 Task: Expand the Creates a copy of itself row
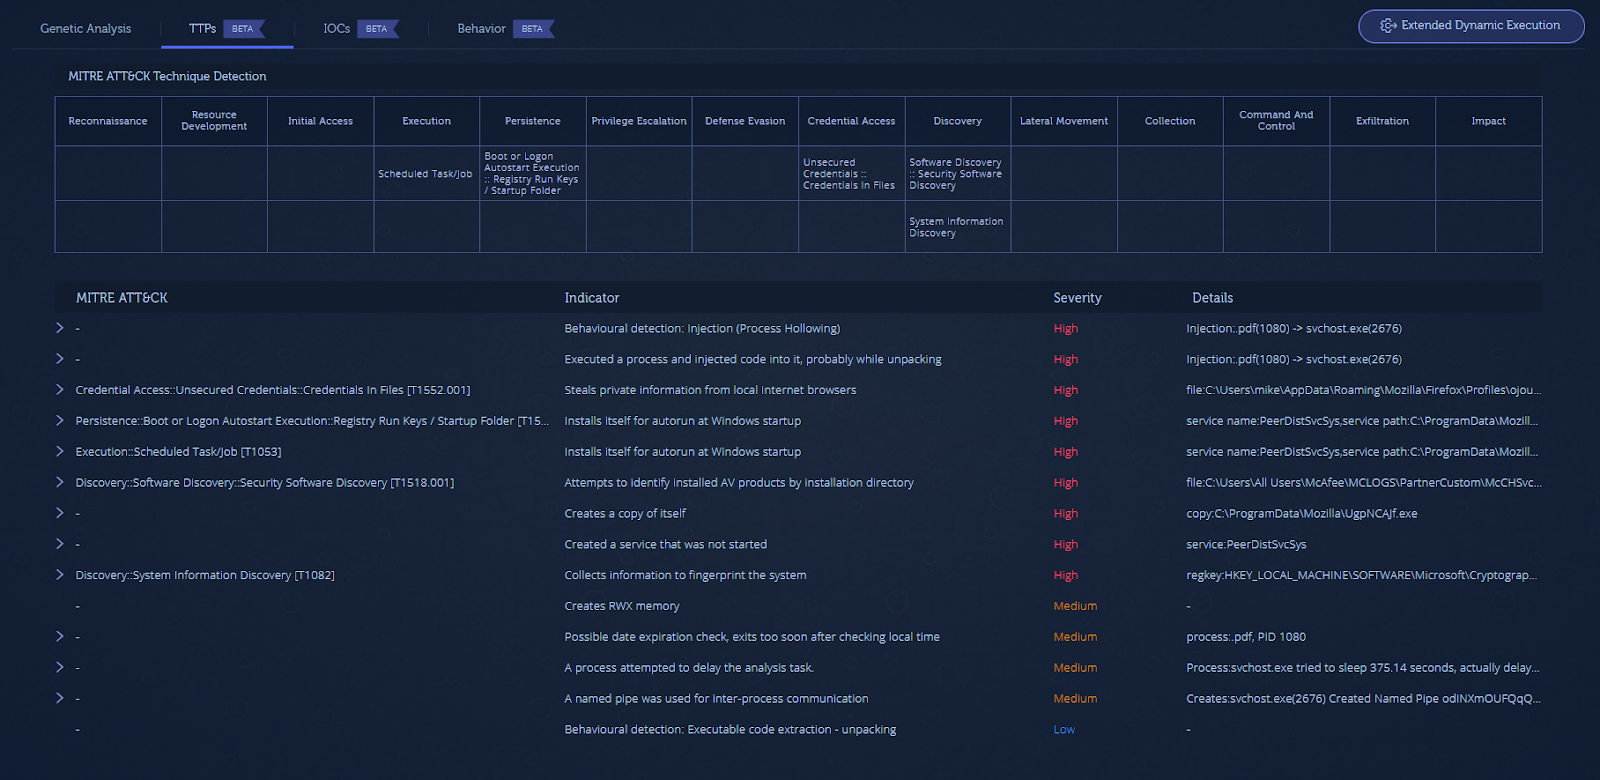pyautogui.click(x=60, y=513)
